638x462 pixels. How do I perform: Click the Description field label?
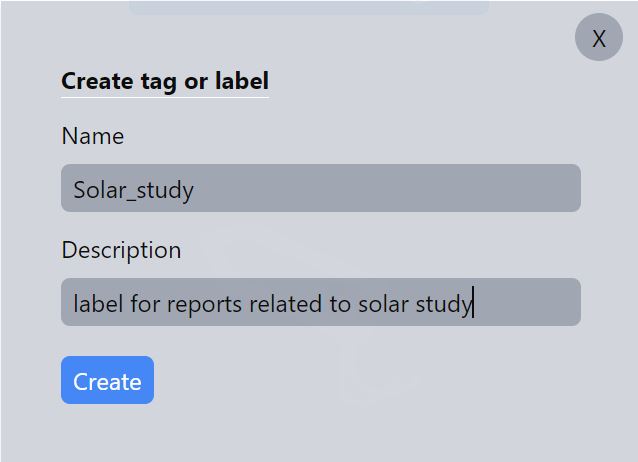point(121,250)
